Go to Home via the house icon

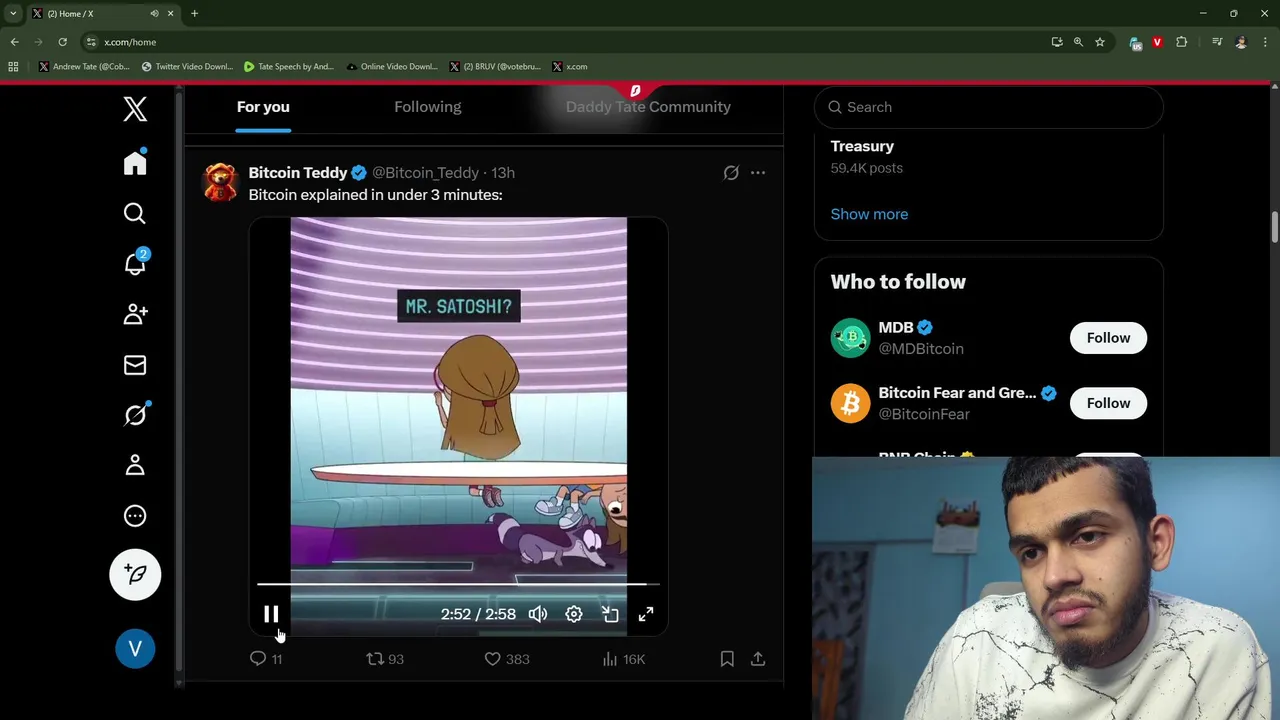(x=135, y=162)
